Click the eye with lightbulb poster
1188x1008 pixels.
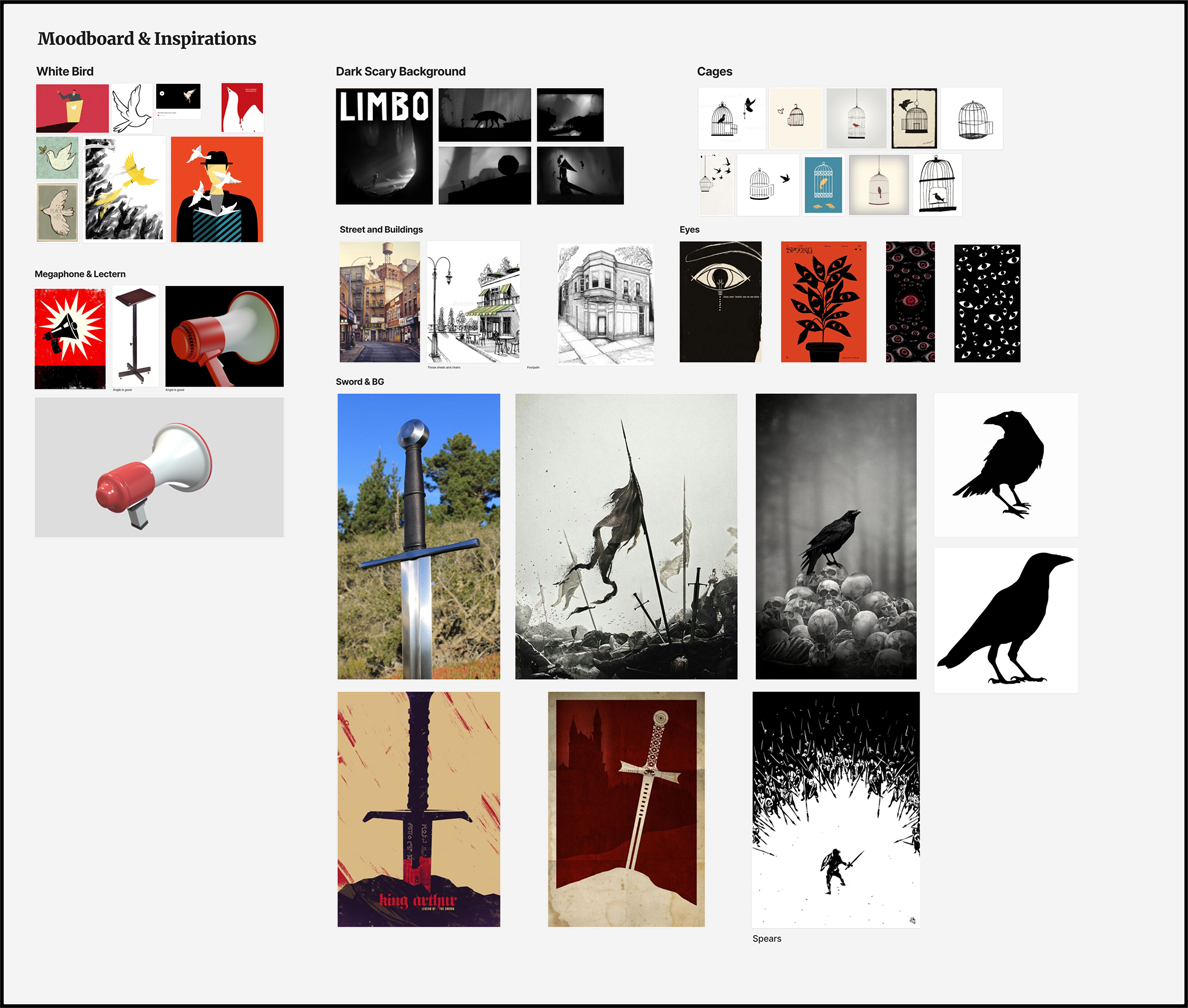coord(721,302)
